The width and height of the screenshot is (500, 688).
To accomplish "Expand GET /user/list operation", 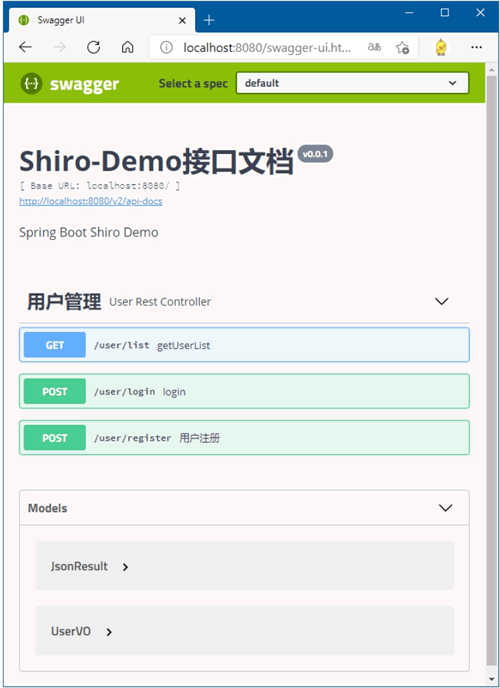I will [x=244, y=345].
